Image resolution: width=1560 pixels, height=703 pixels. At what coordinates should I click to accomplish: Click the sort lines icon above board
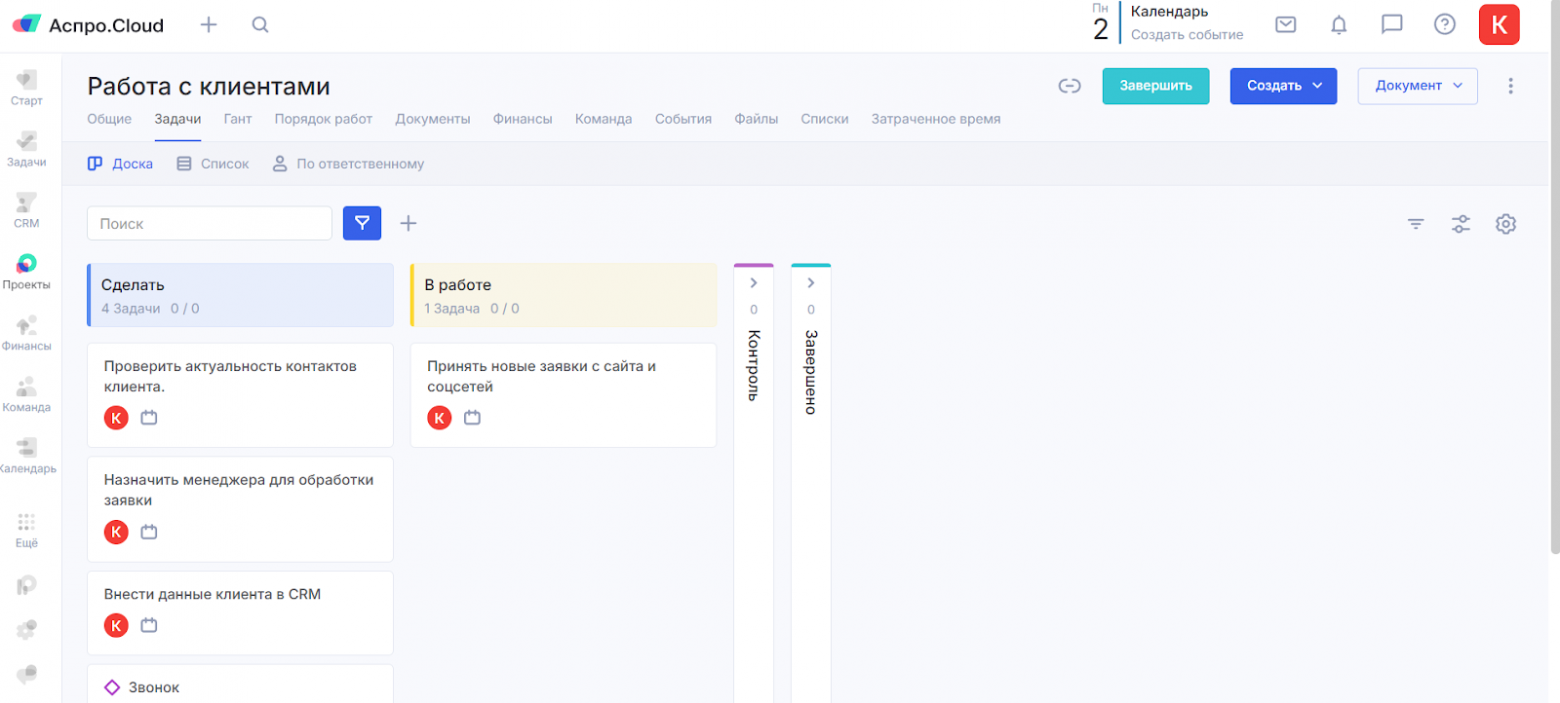pos(1415,224)
